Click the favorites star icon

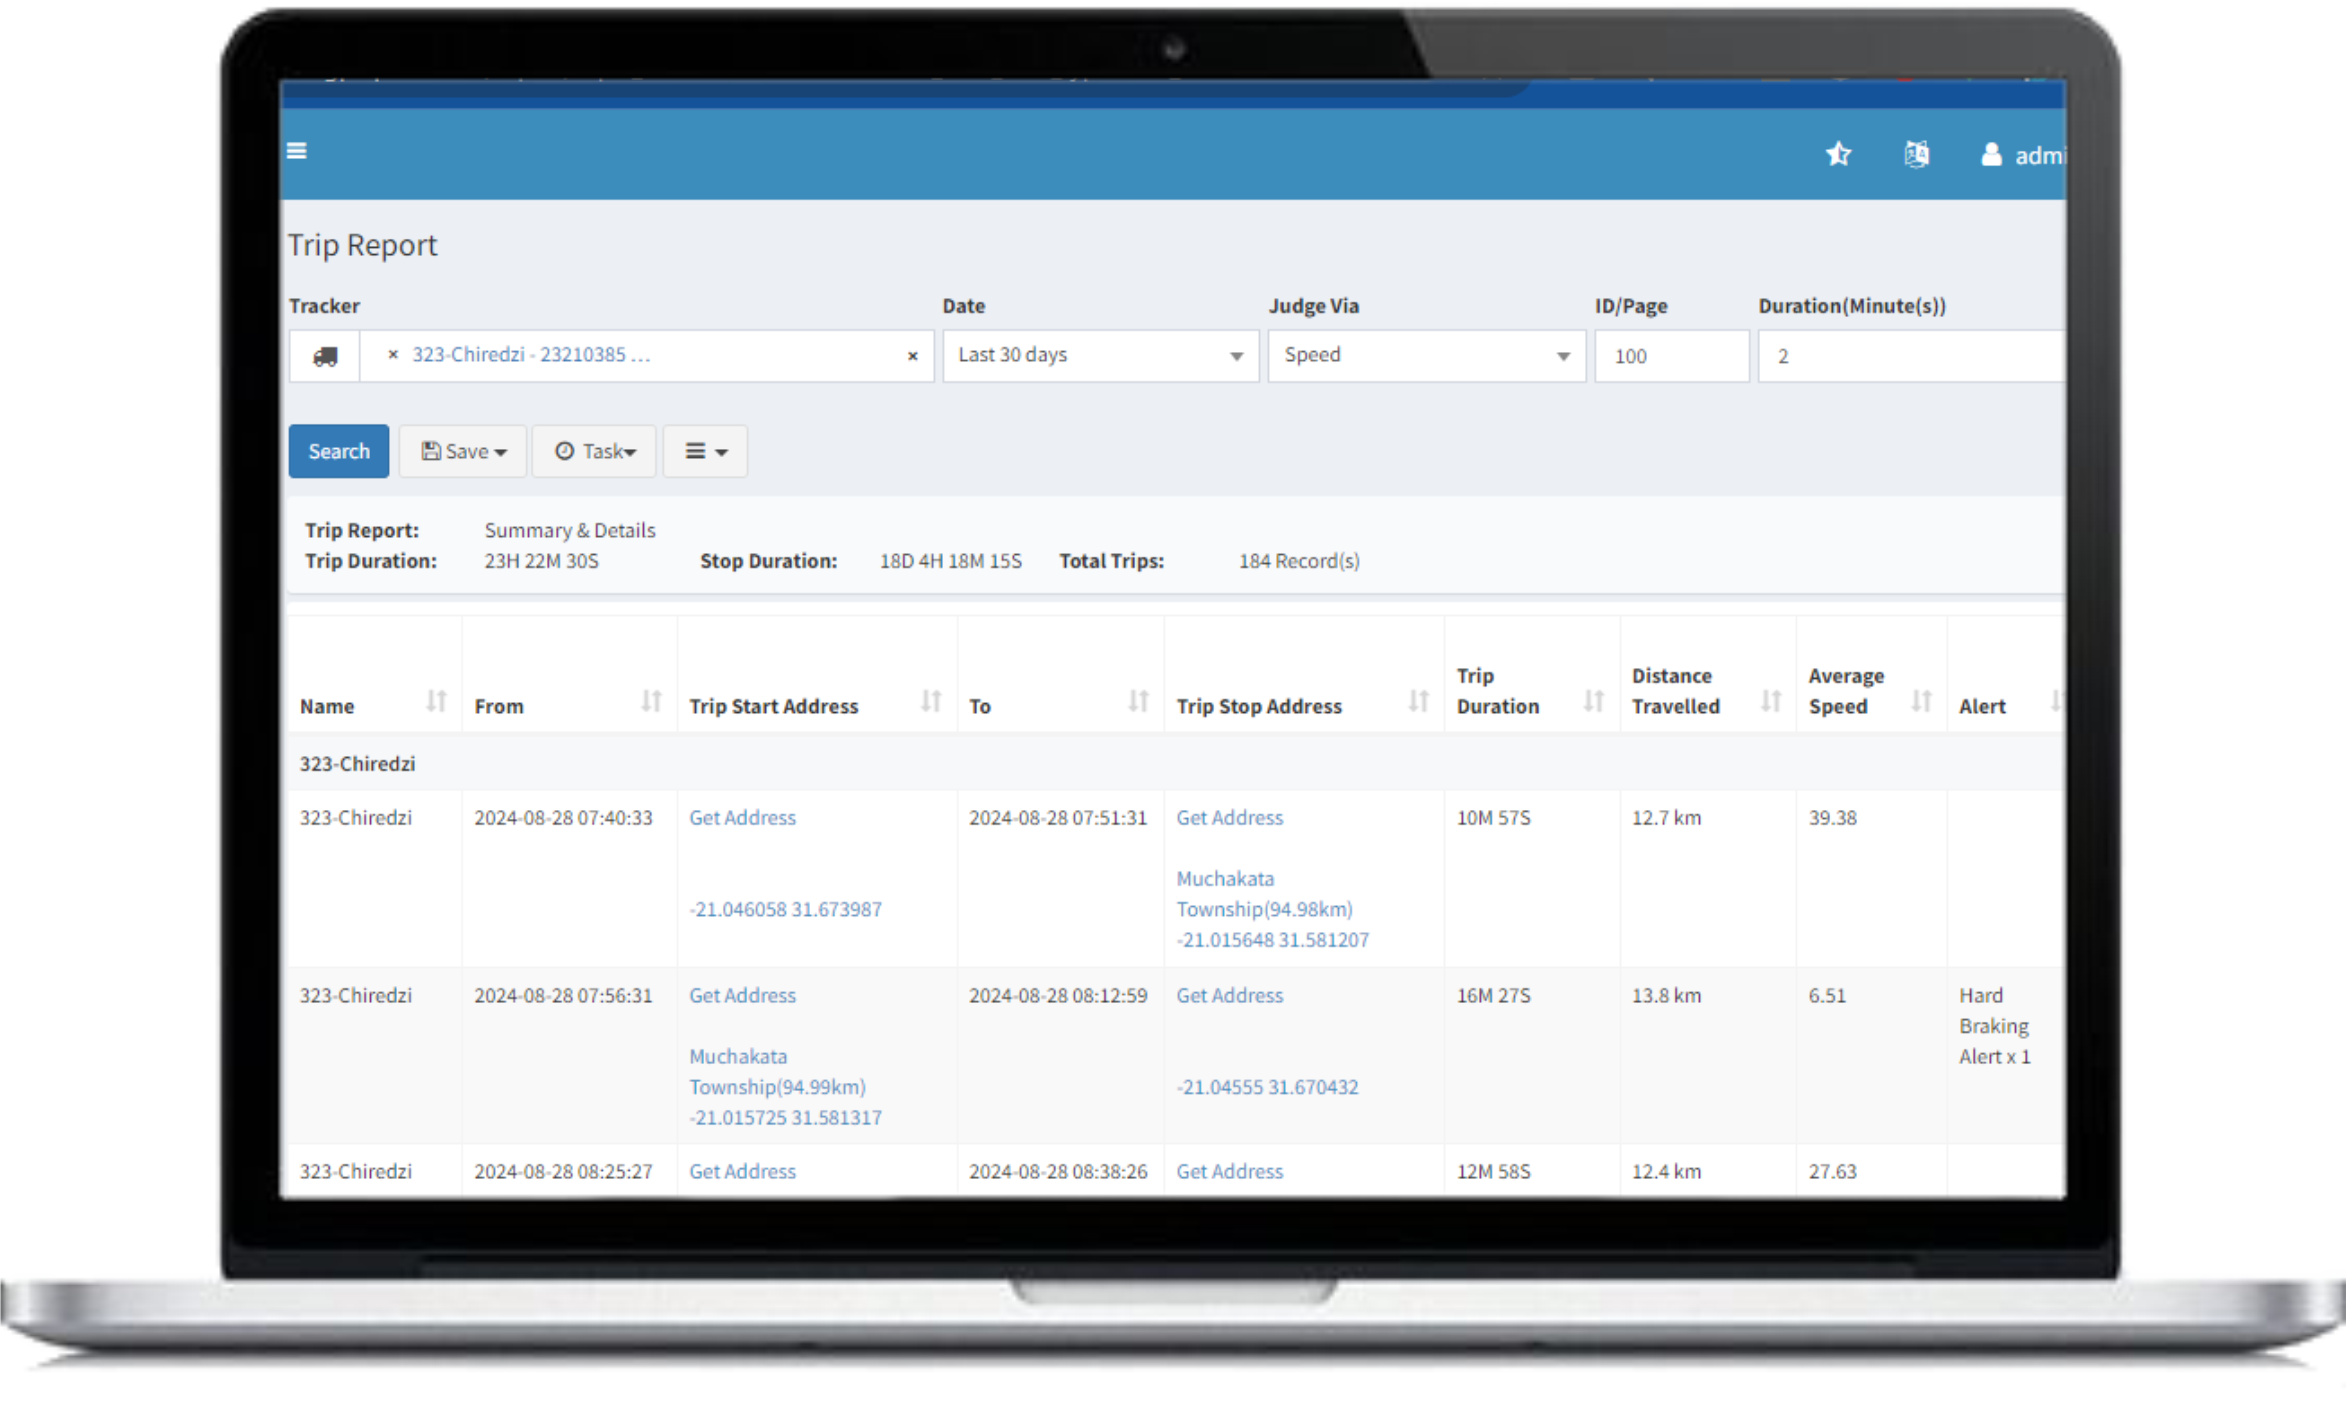click(1838, 154)
